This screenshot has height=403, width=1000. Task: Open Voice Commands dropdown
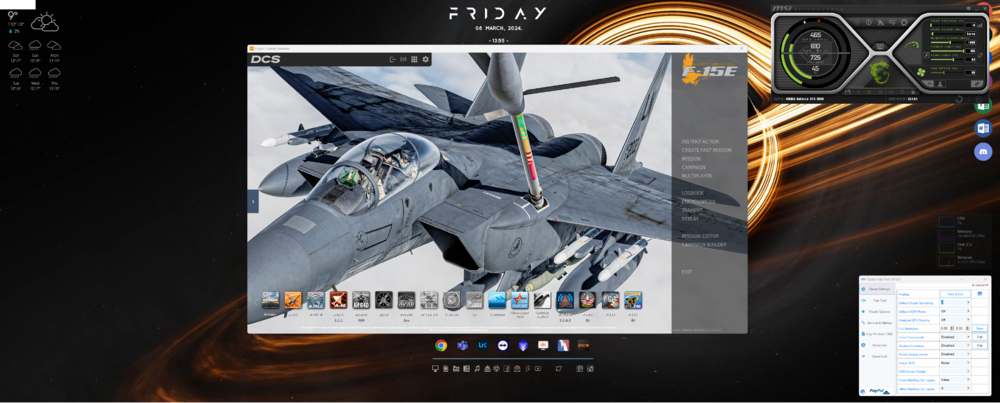coord(955,337)
